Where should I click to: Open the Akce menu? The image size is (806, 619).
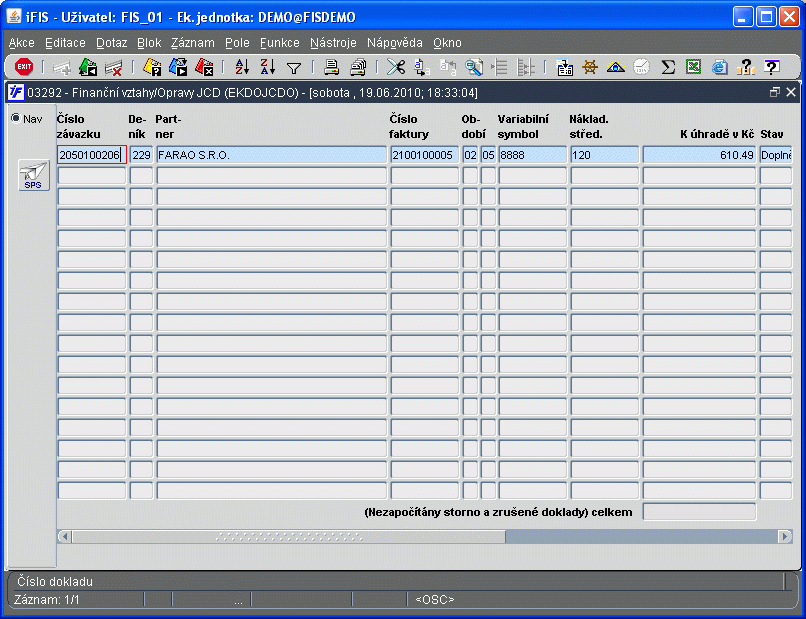22,43
